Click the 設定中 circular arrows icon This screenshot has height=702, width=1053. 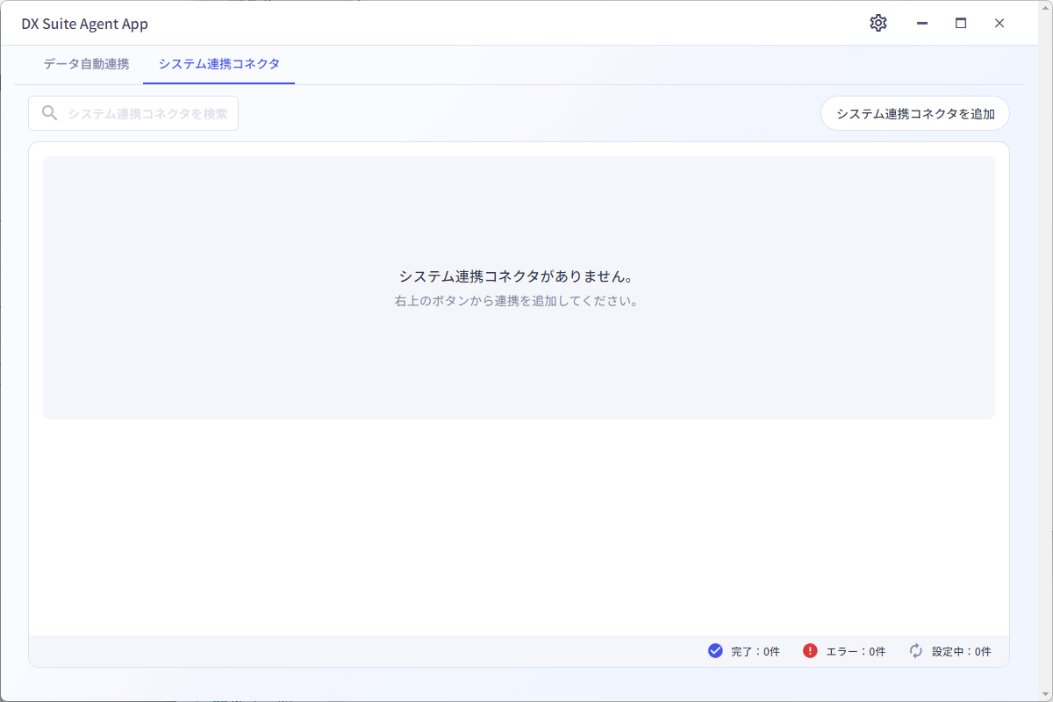(x=916, y=651)
